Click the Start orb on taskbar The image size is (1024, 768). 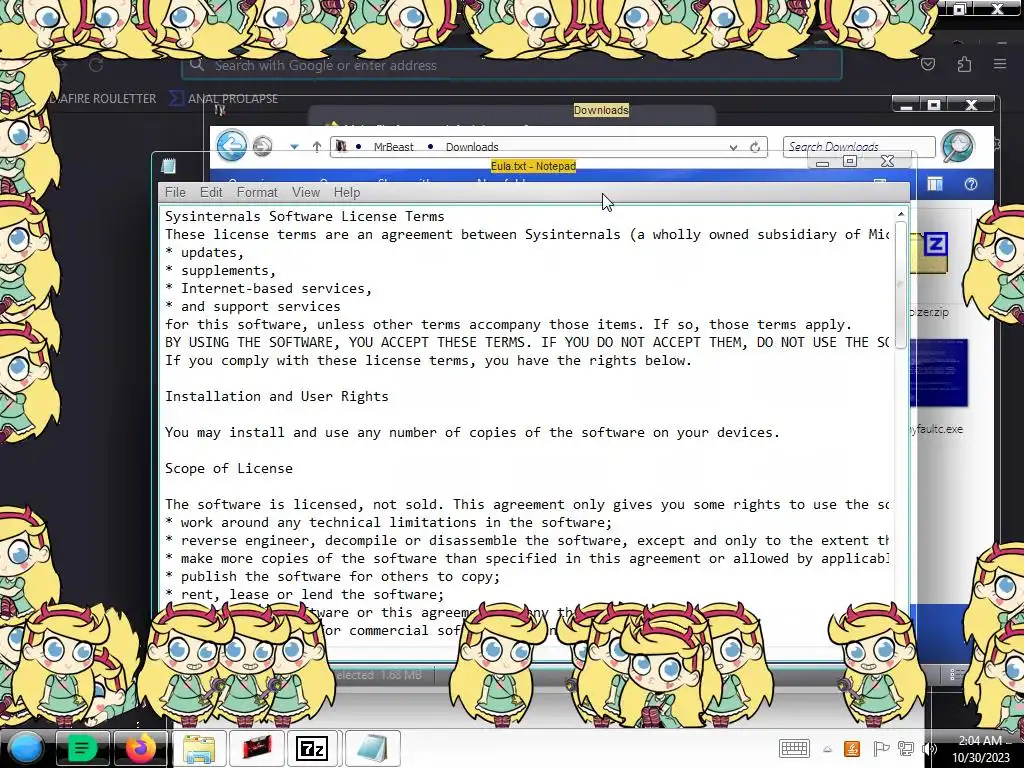26,749
